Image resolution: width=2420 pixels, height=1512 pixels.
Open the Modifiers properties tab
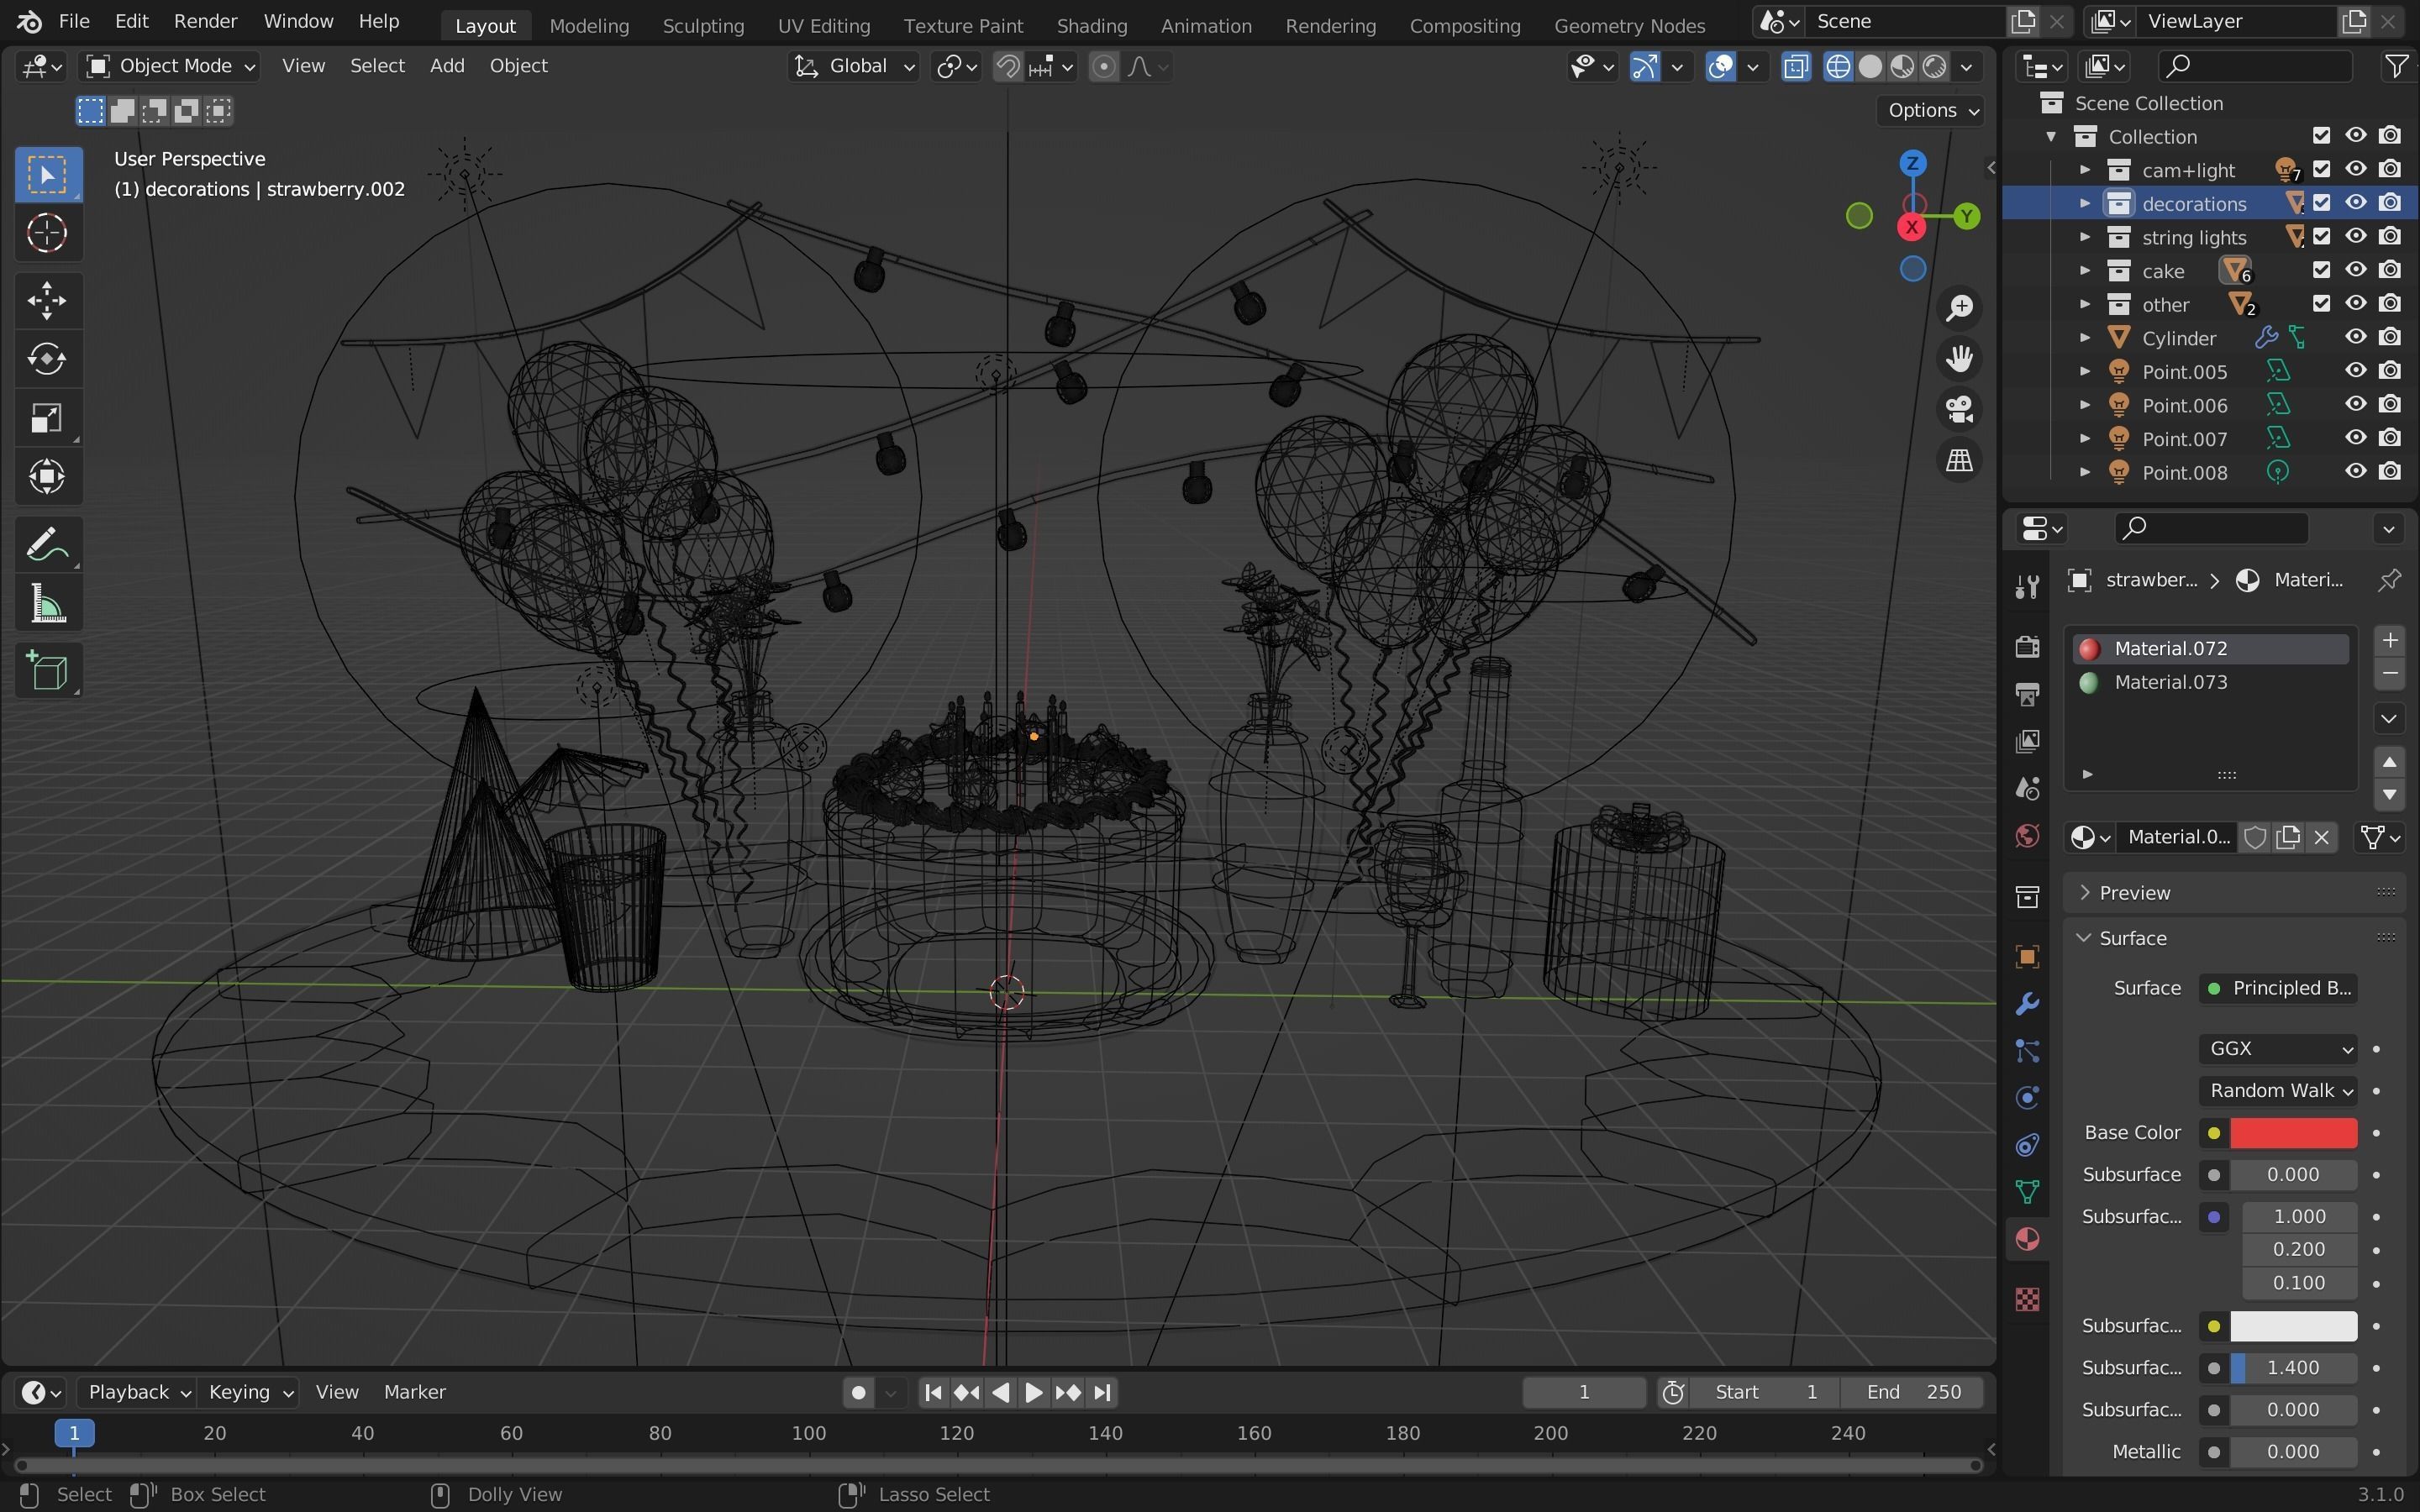click(x=2027, y=1004)
